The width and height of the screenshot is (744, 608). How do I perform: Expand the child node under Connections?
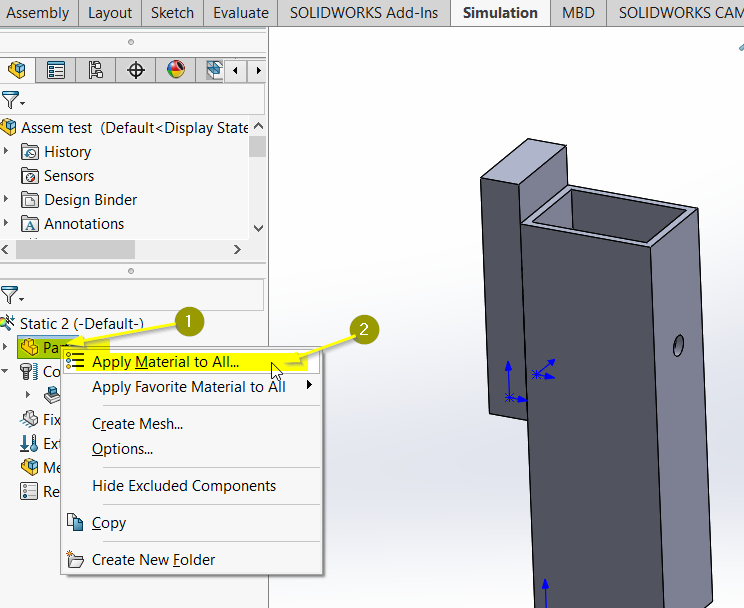pos(28,394)
